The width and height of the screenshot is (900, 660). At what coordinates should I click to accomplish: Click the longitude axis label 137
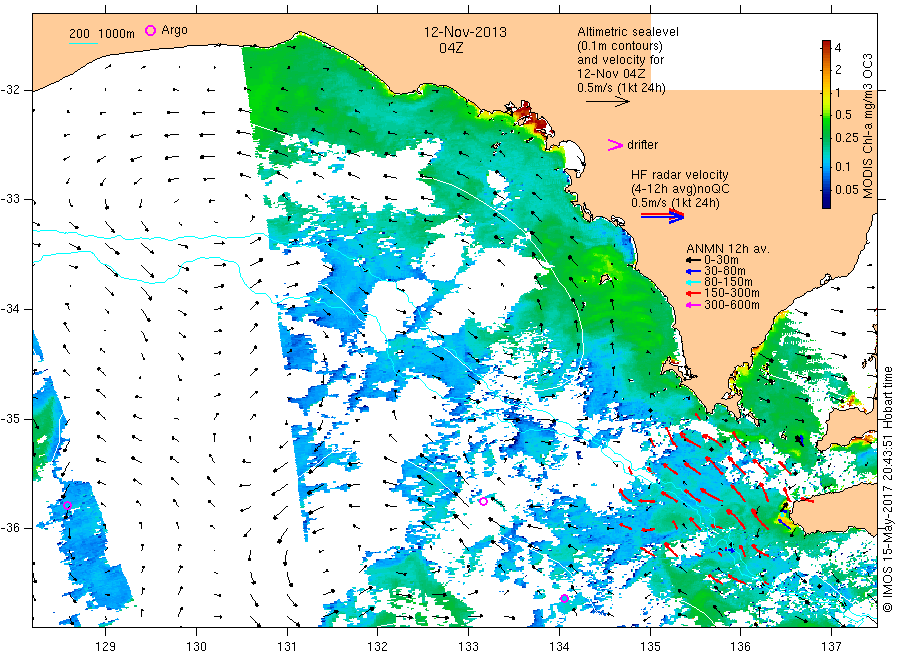click(x=831, y=647)
